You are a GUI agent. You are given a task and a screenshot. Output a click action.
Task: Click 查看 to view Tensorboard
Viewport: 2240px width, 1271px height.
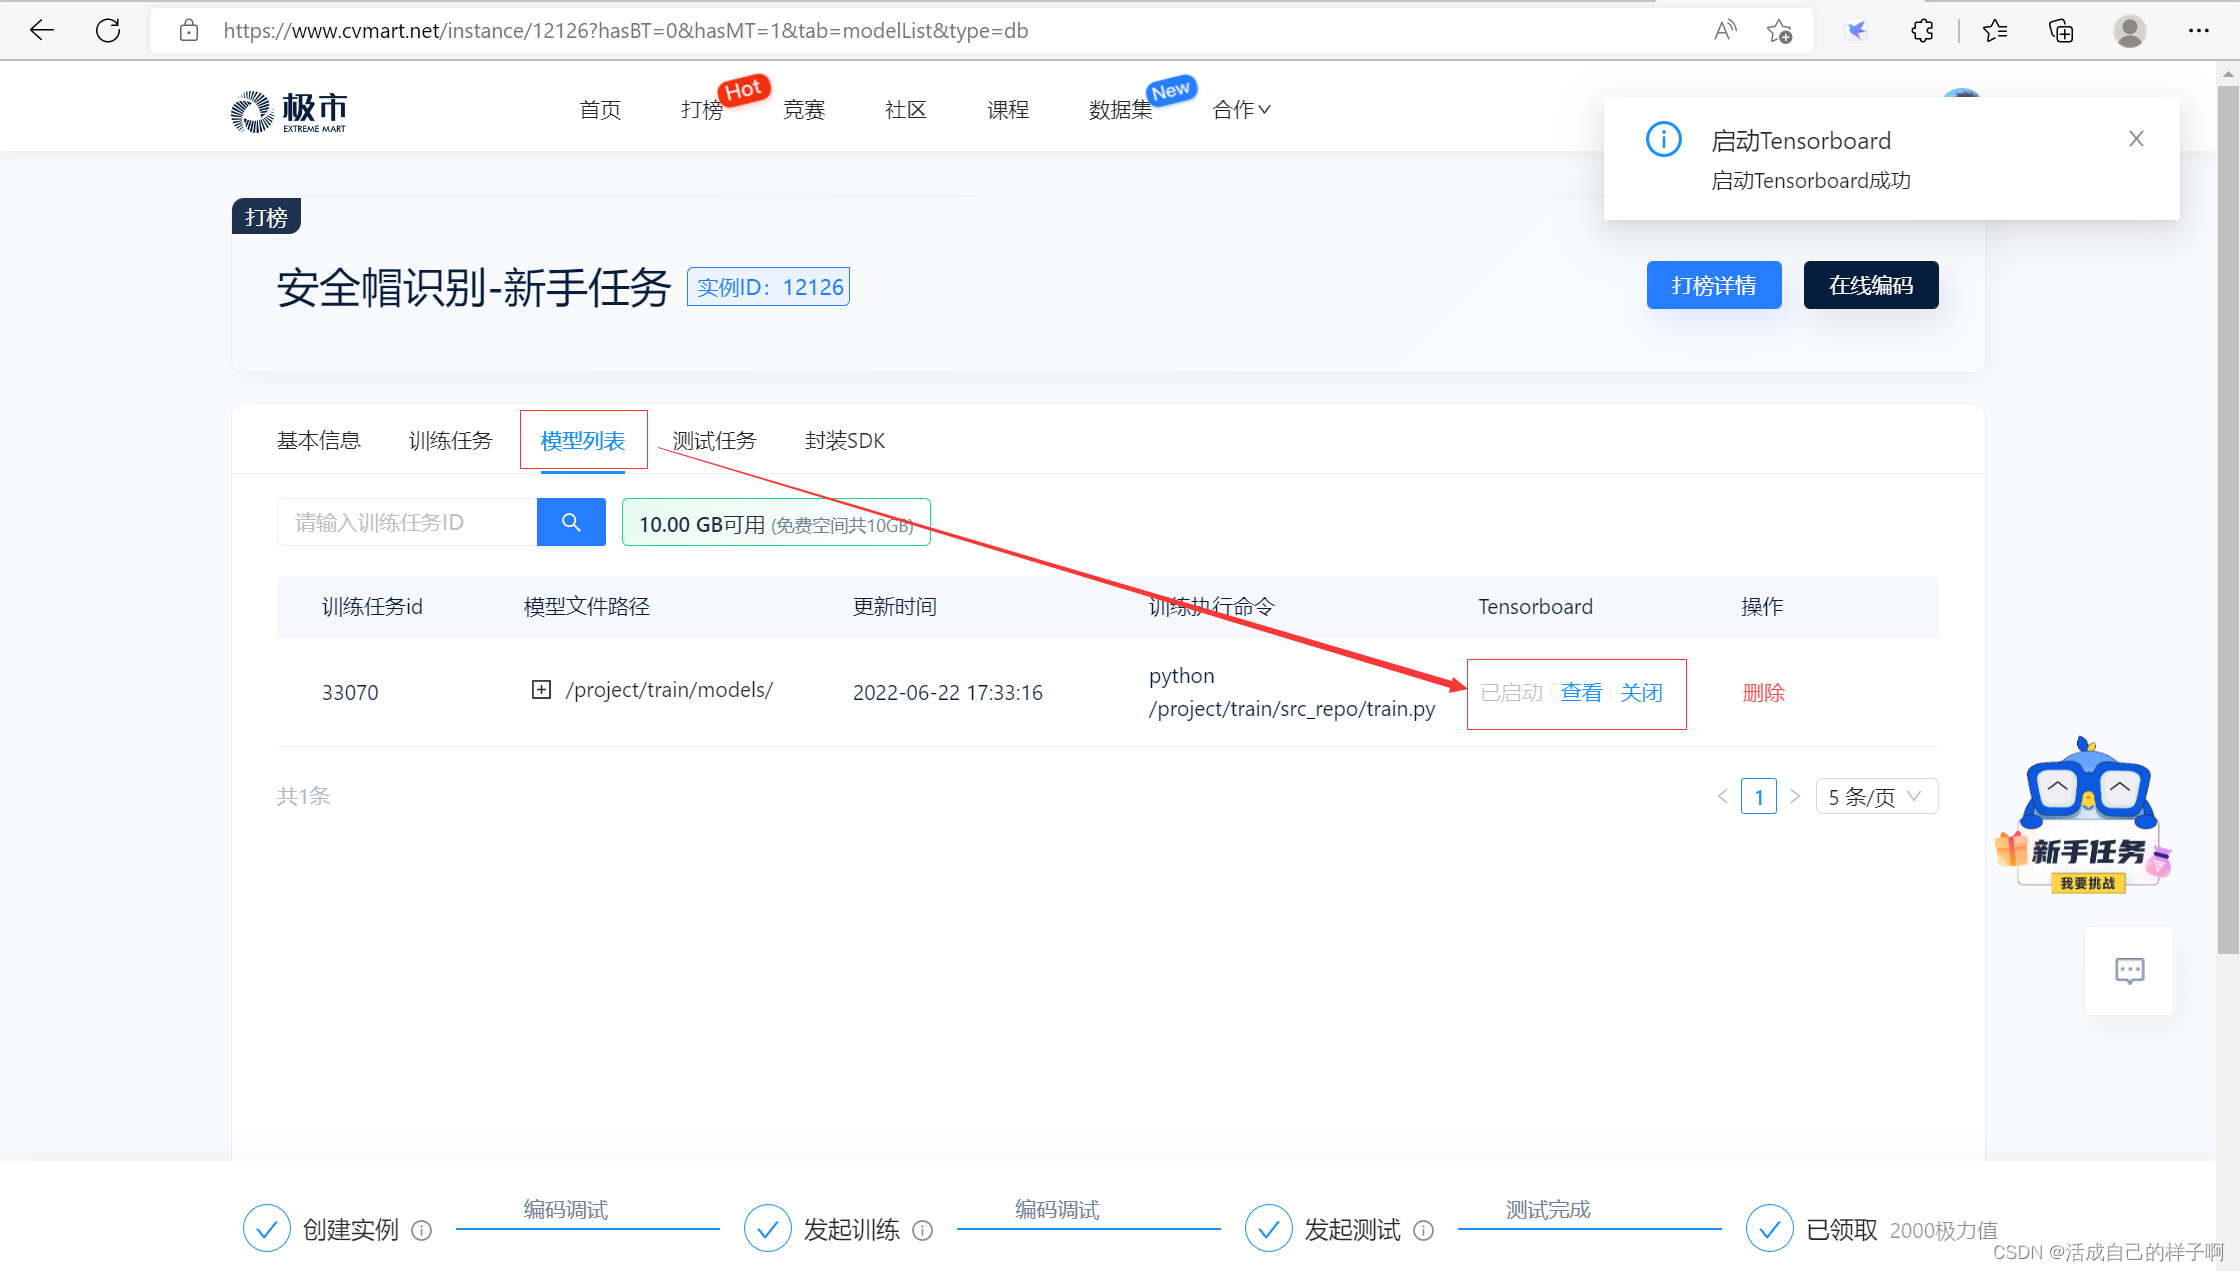point(1580,692)
